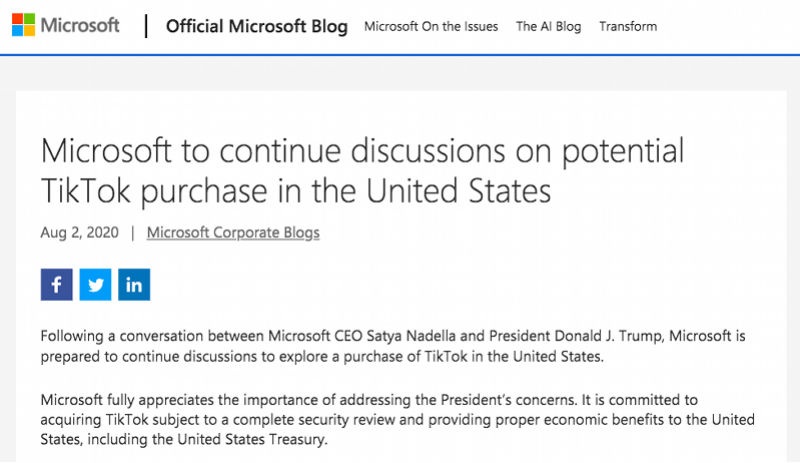Share the article on LinkedIn

[134, 284]
